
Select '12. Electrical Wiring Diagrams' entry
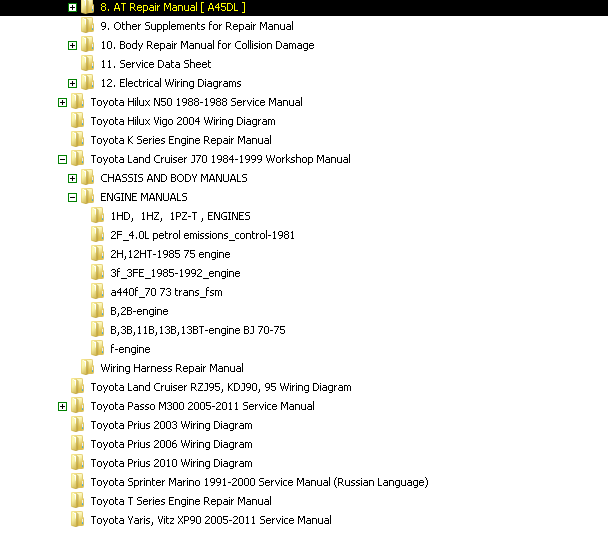click(171, 83)
